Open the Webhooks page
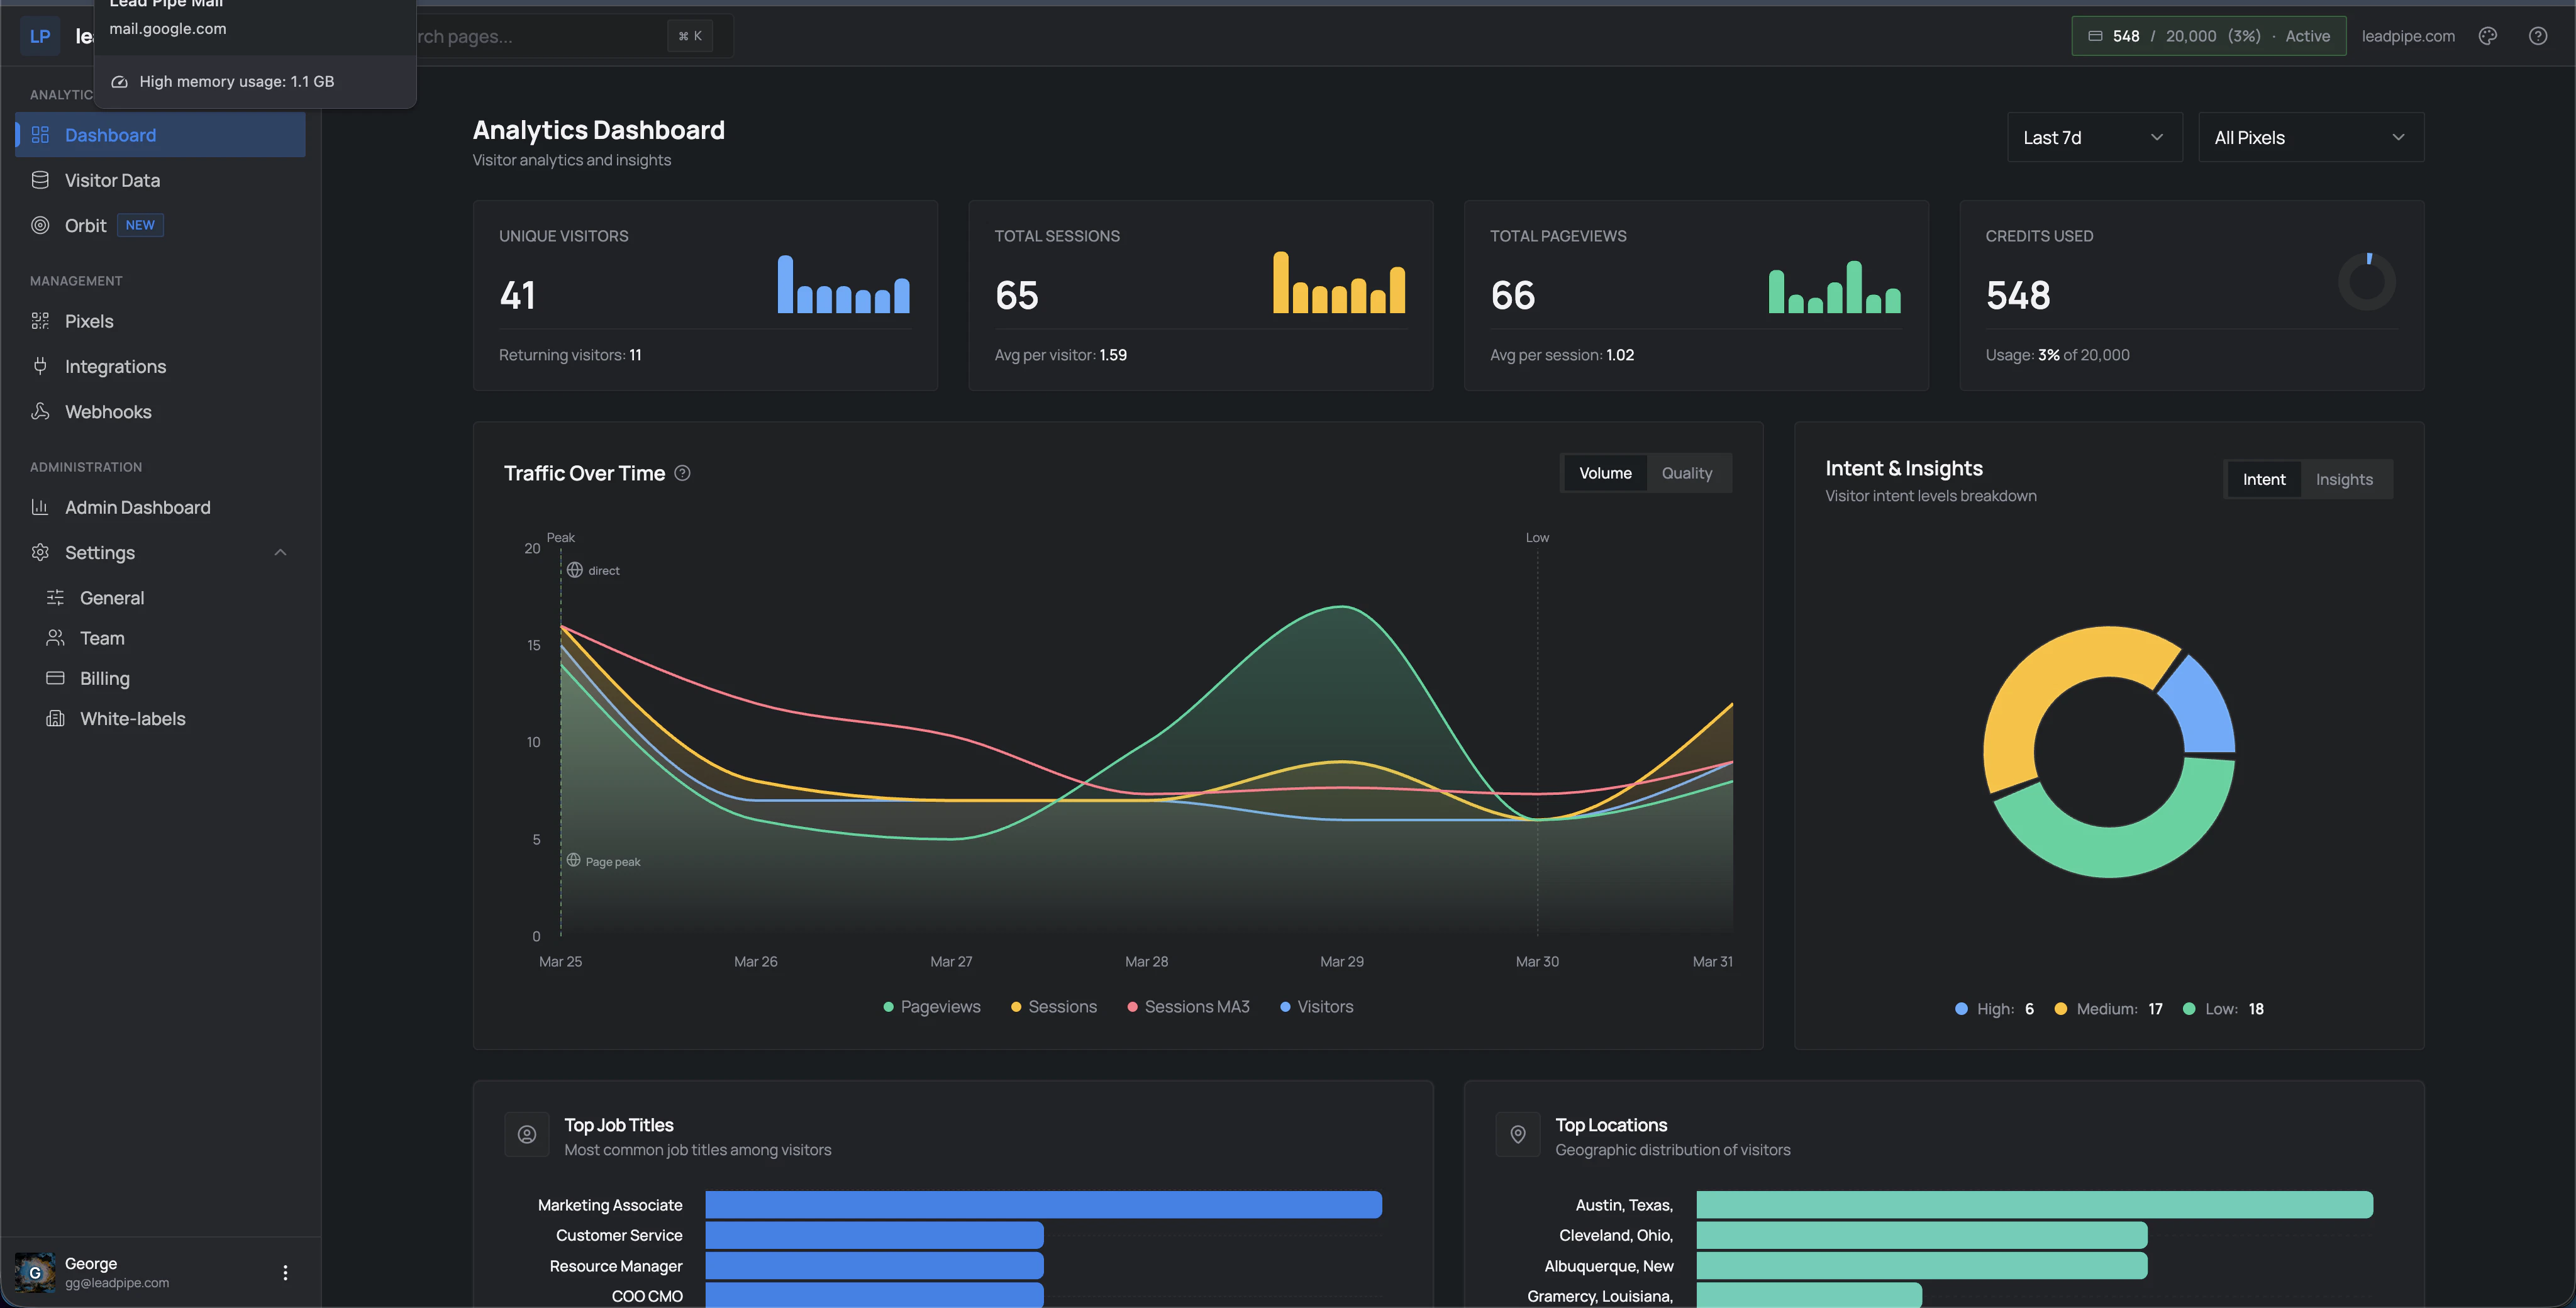Screen dimensions: 2576x1308 [x=108, y=411]
